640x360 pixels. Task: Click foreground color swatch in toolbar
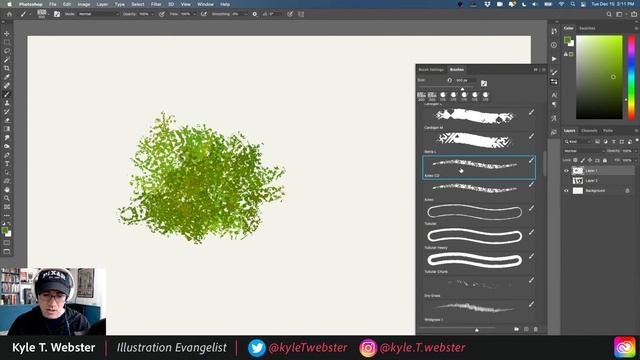(5, 231)
